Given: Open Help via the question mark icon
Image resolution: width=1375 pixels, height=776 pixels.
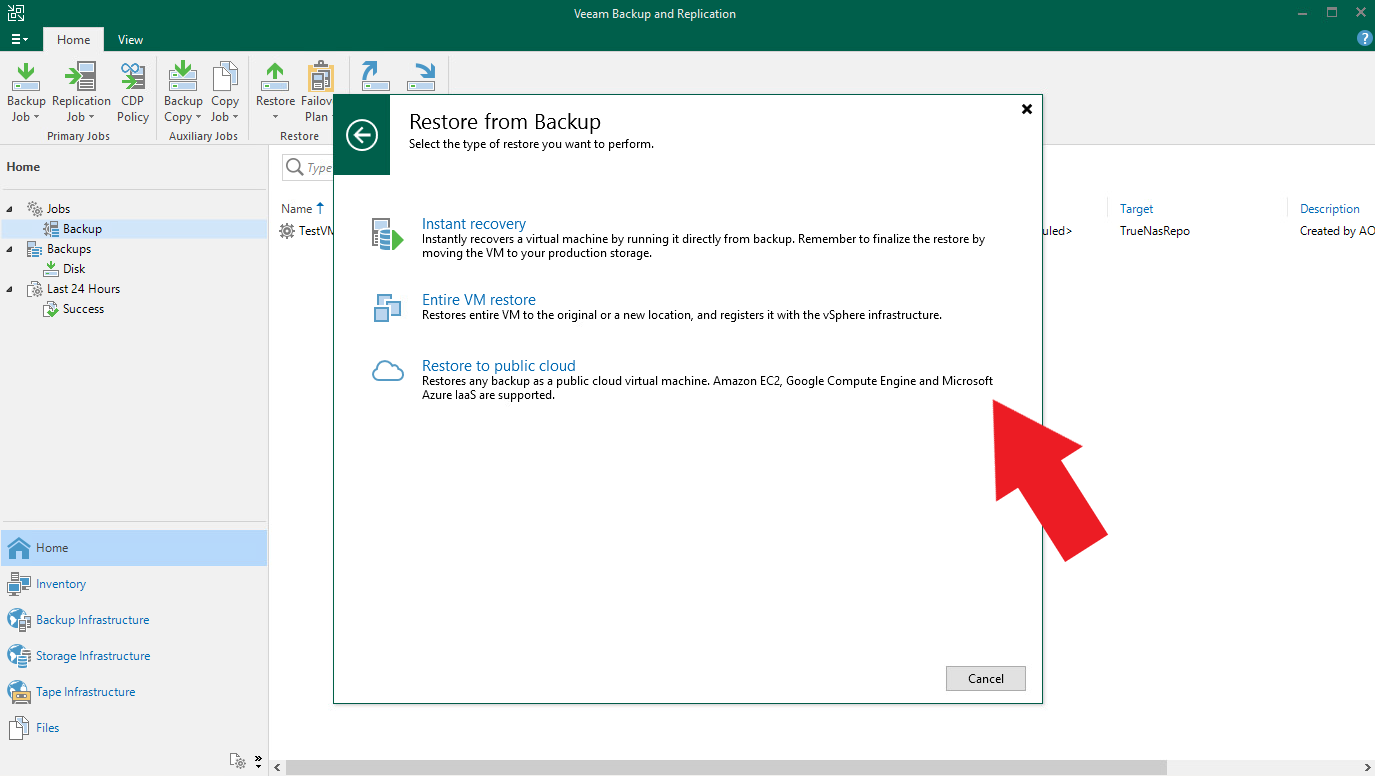Looking at the screenshot, I should [1364, 39].
